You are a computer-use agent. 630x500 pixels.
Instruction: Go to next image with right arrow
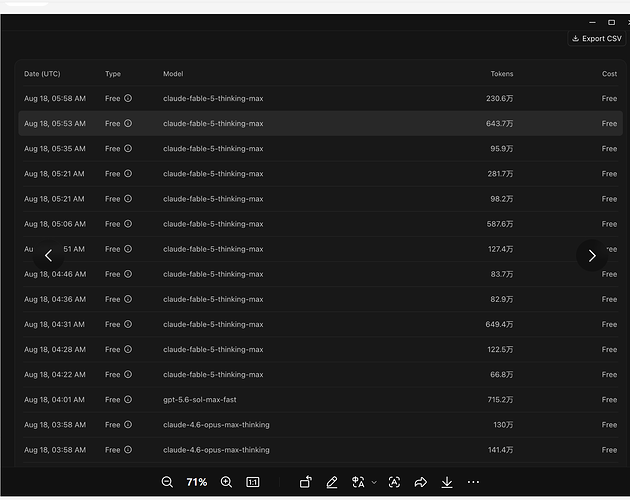pos(592,256)
